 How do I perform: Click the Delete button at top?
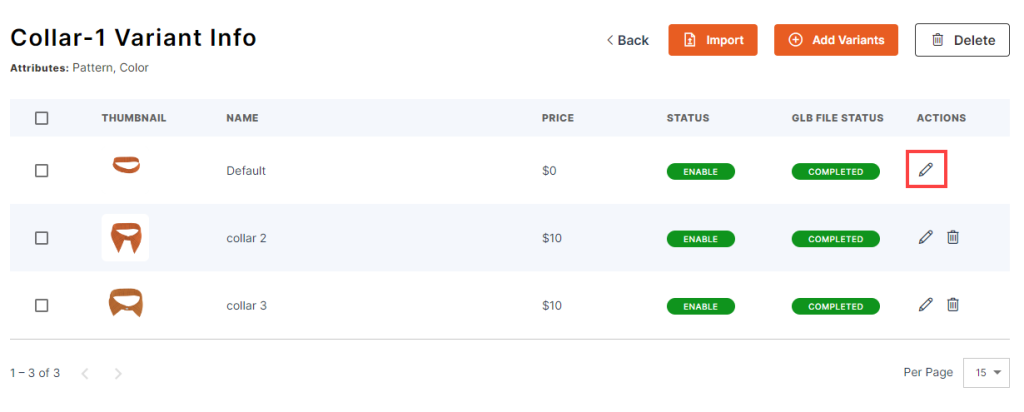click(x=962, y=40)
